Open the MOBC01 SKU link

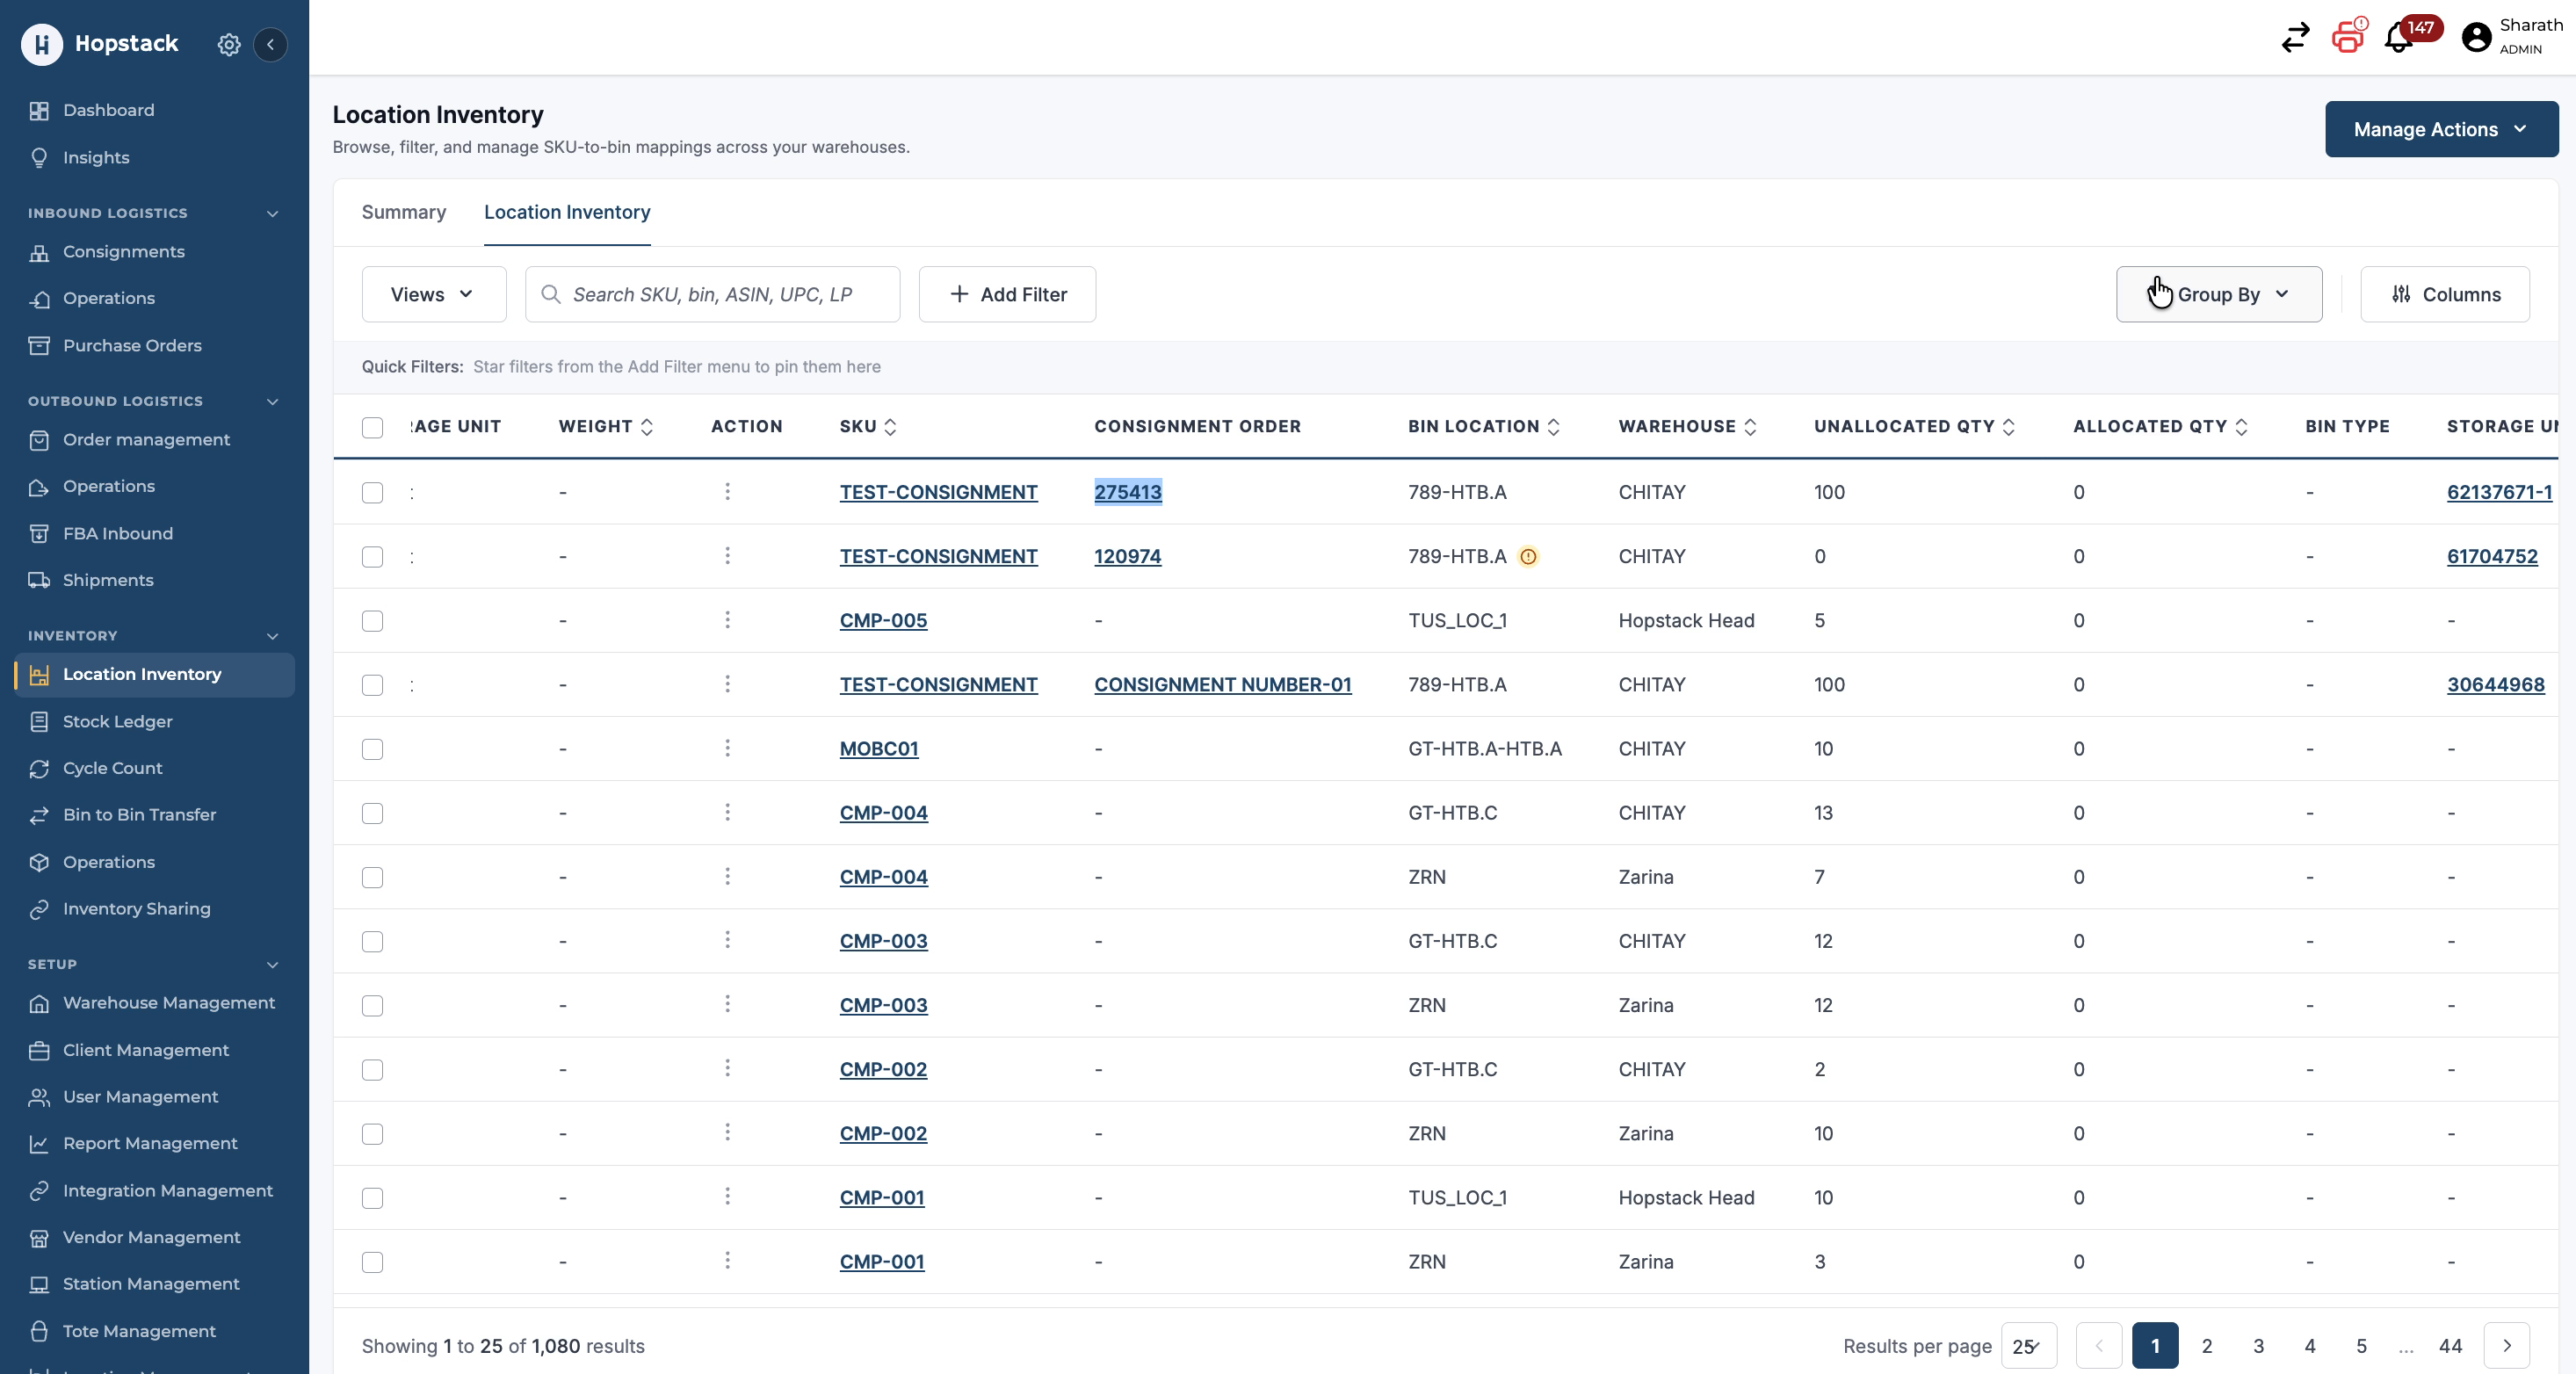(x=878, y=748)
